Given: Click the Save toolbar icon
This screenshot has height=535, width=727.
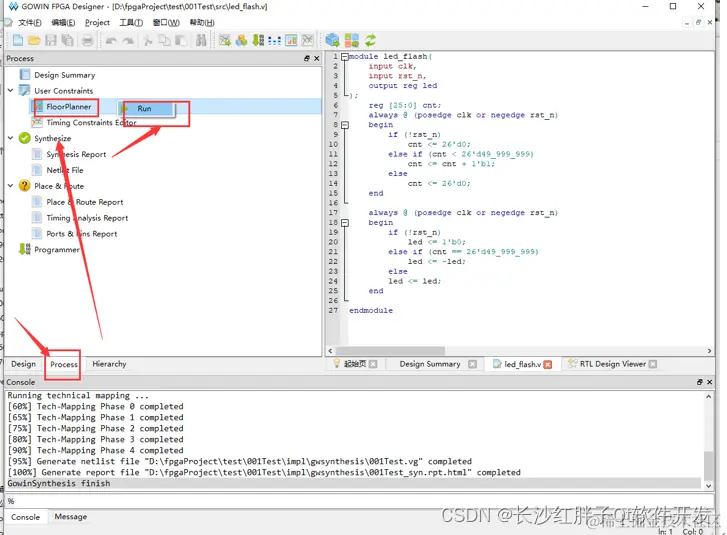Looking at the screenshot, I should tap(51, 41).
